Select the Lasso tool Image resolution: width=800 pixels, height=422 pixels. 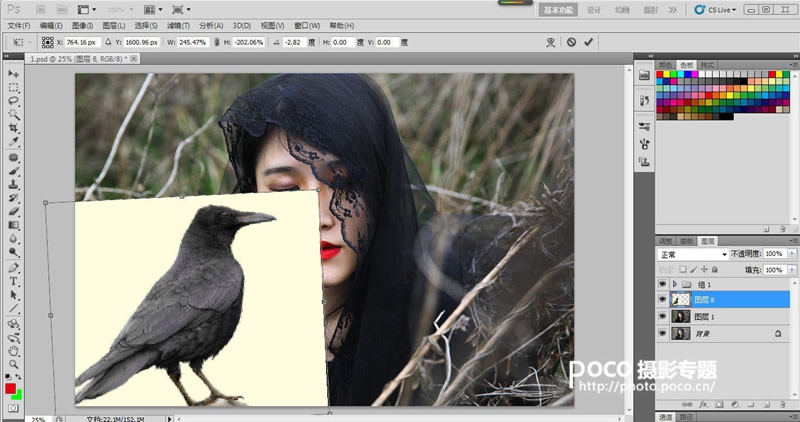coord(13,101)
